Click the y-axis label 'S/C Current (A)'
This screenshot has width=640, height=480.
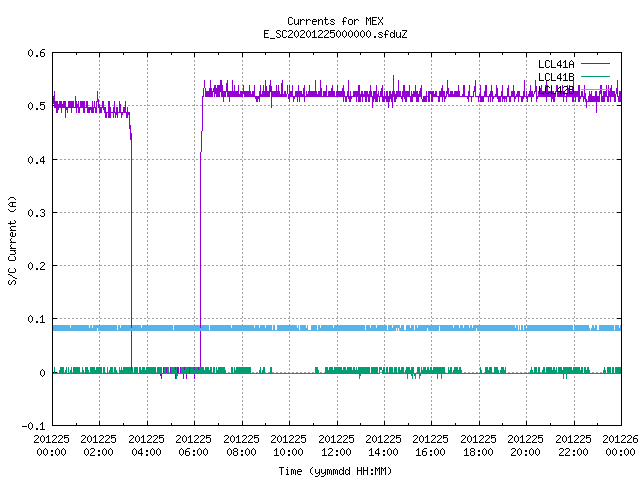[x=12, y=240]
